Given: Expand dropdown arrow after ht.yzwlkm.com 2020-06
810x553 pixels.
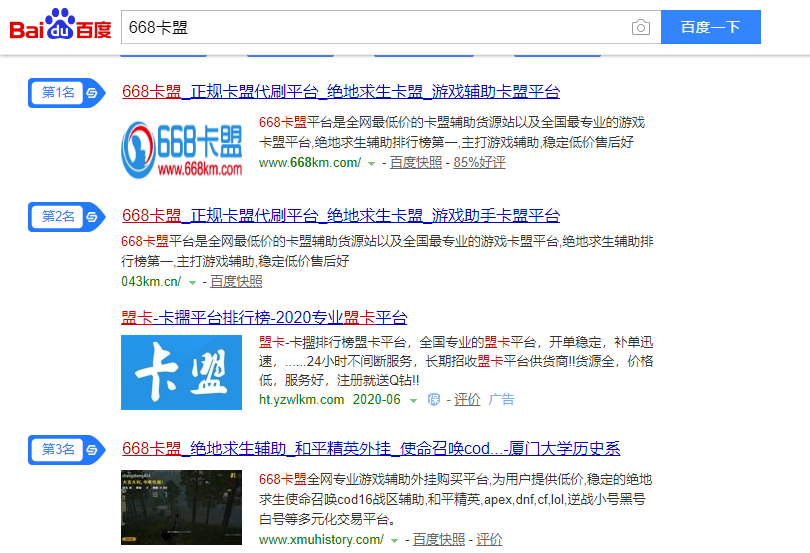Looking at the screenshot, I should tap(413, 401).
